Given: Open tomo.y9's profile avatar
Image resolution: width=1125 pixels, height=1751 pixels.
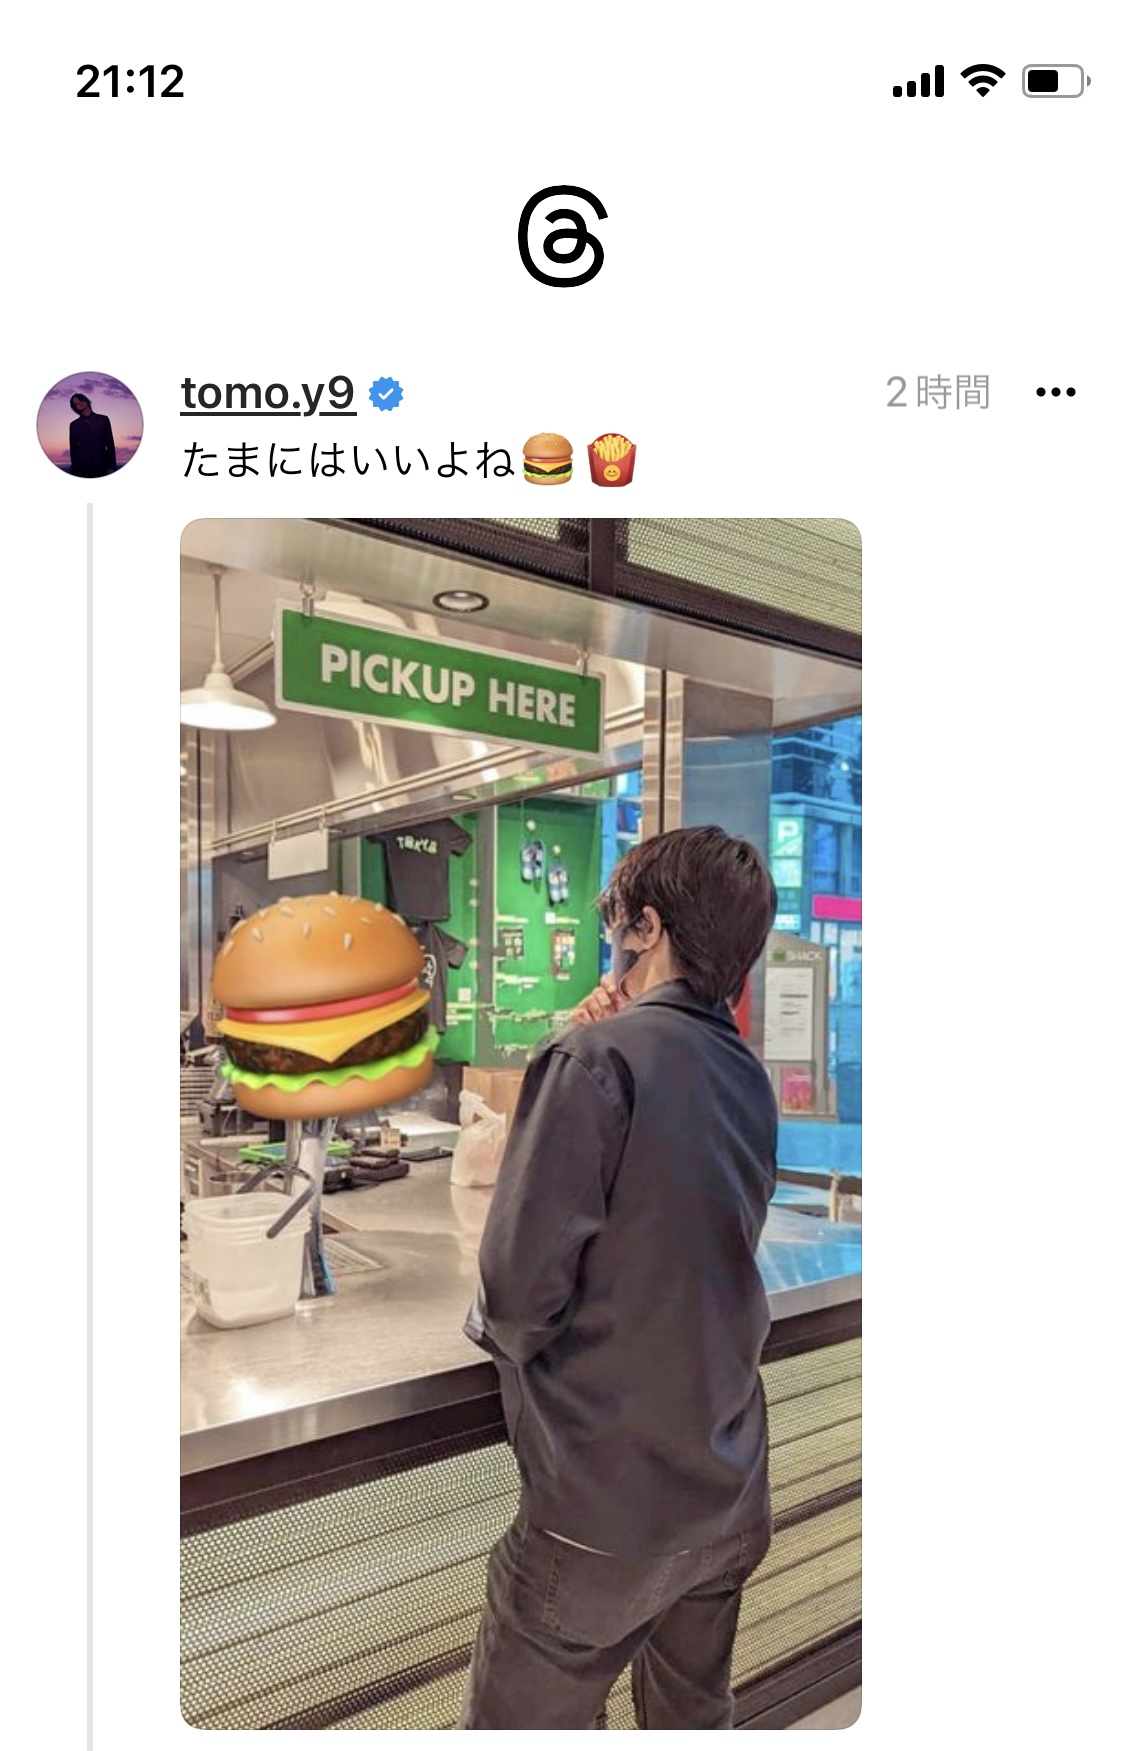Looking at the screenshot, I should pyautogui.click(x=90, y=425).
